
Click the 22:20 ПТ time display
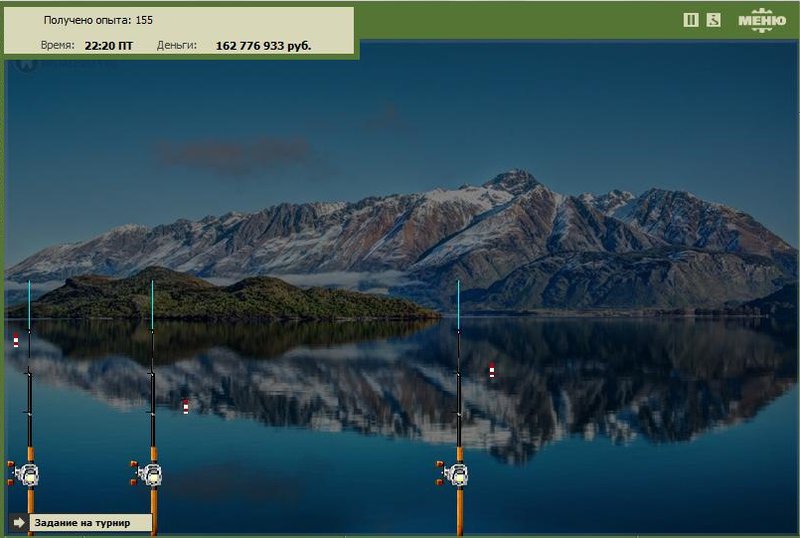(x=109, y=45)
